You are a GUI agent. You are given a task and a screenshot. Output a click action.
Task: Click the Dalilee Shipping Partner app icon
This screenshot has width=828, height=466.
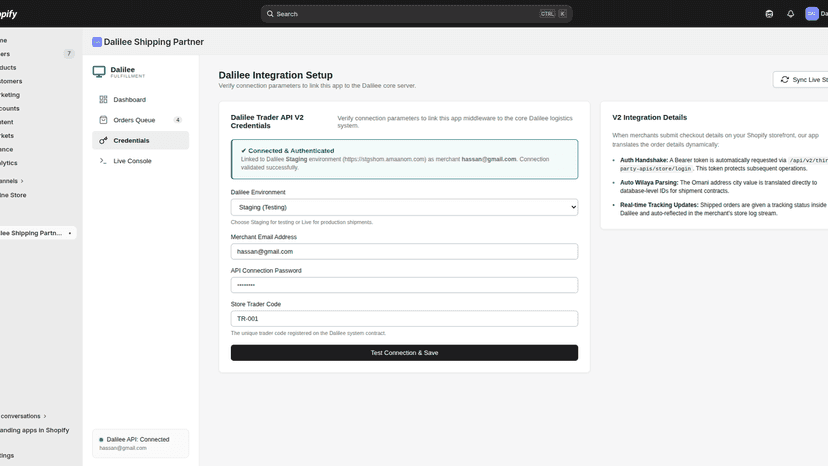pyautogui.click(x=97, y=42)
